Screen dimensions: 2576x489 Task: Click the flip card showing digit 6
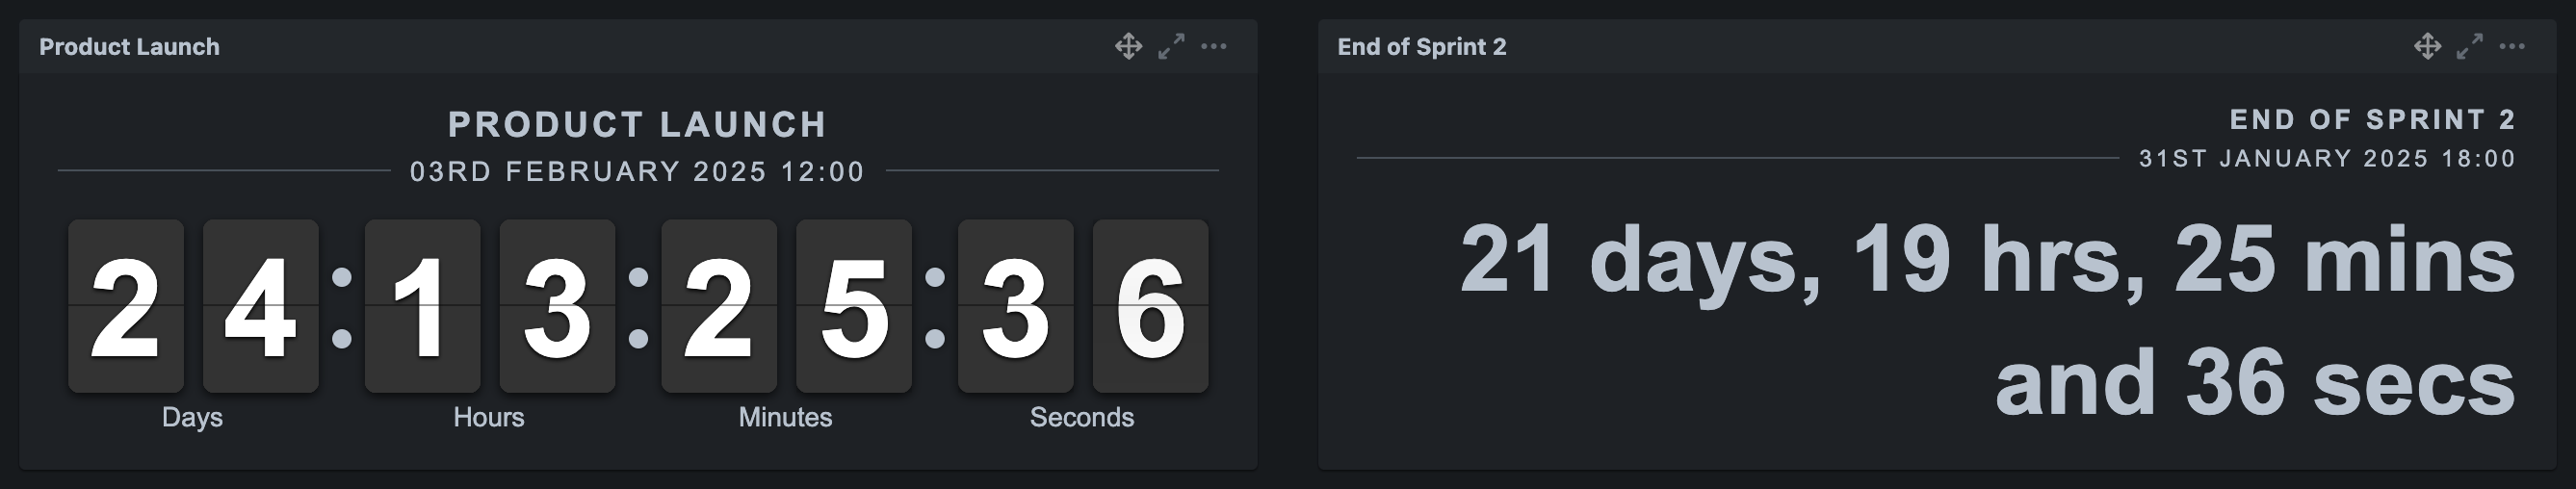[1150, 306]
